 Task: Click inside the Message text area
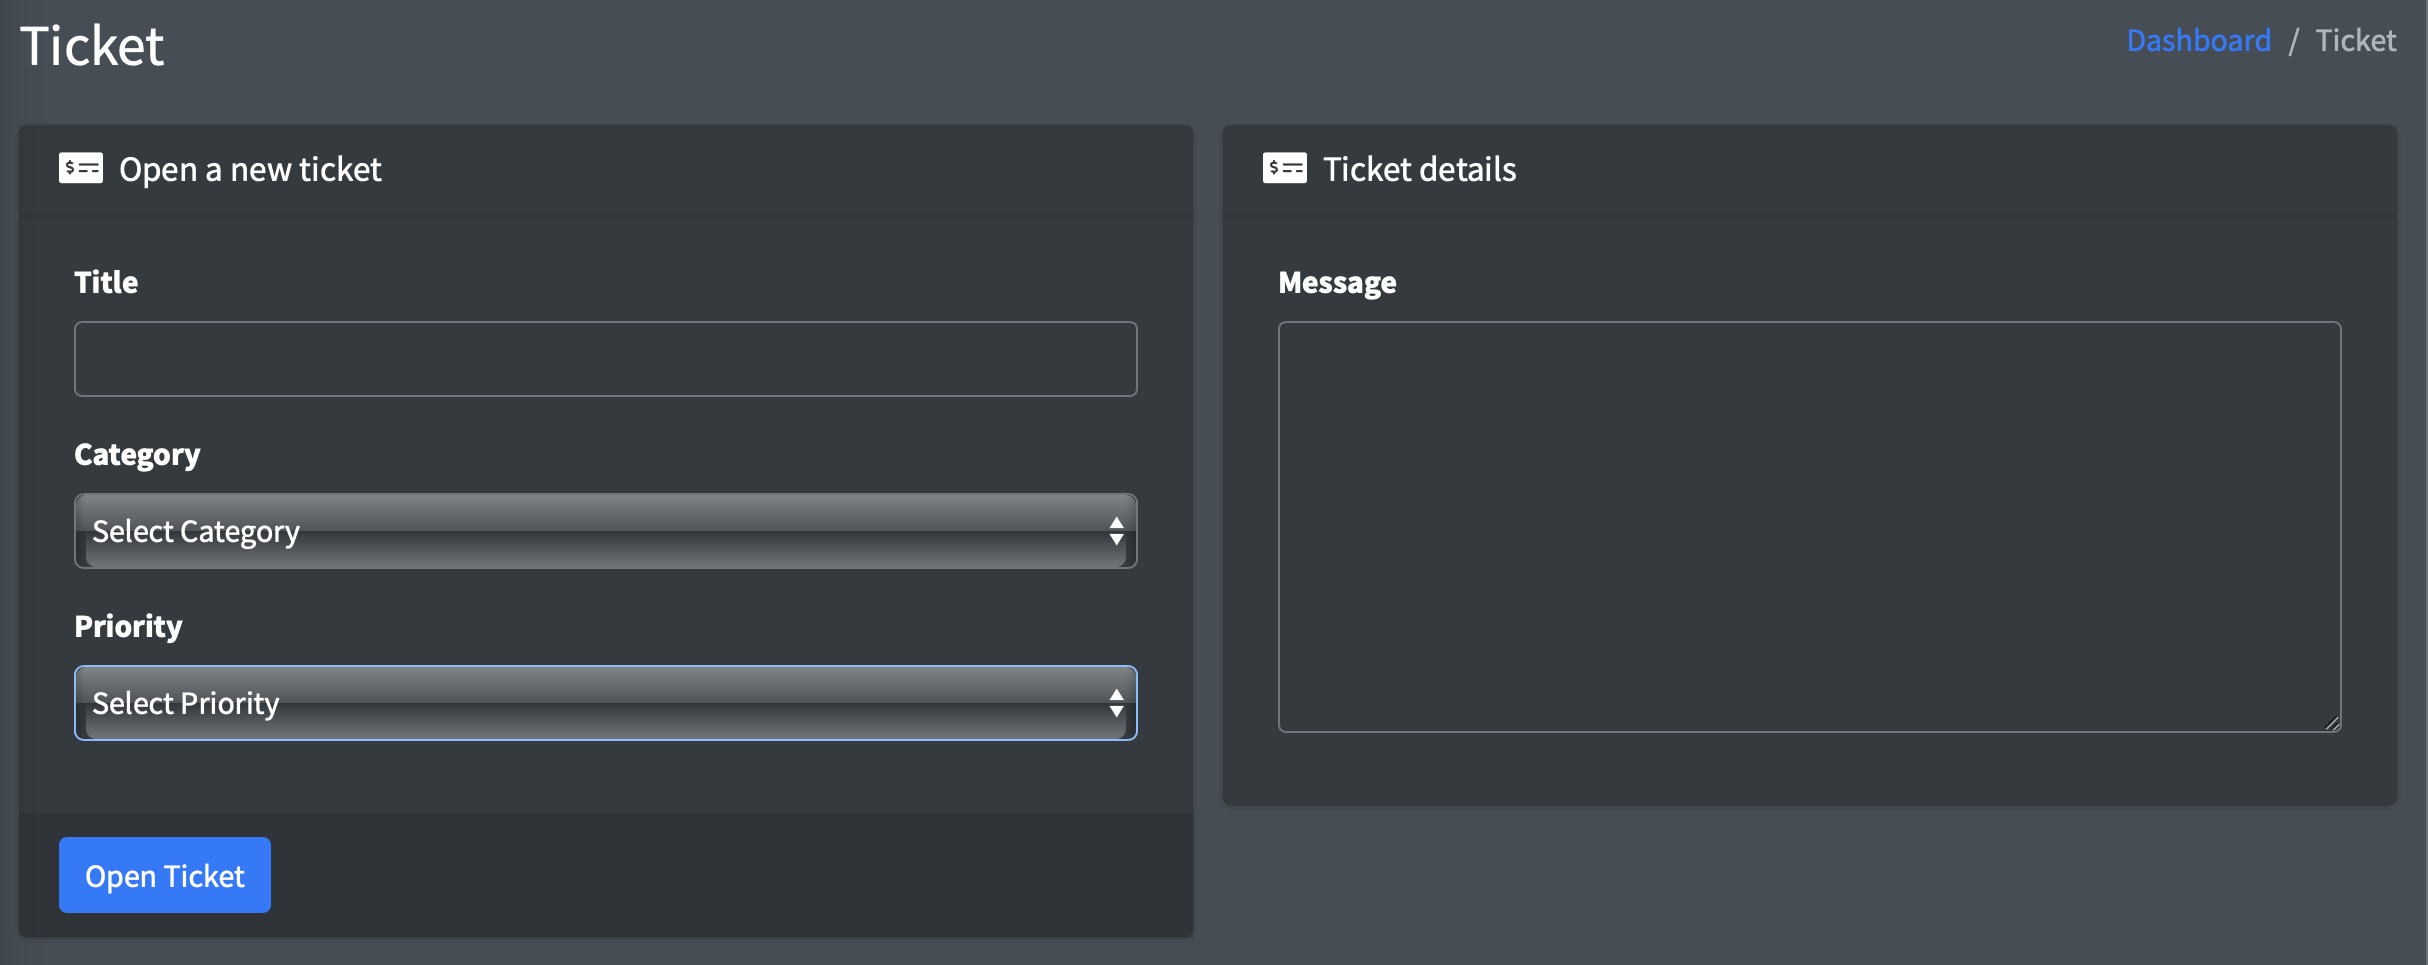pos(1808,526)
